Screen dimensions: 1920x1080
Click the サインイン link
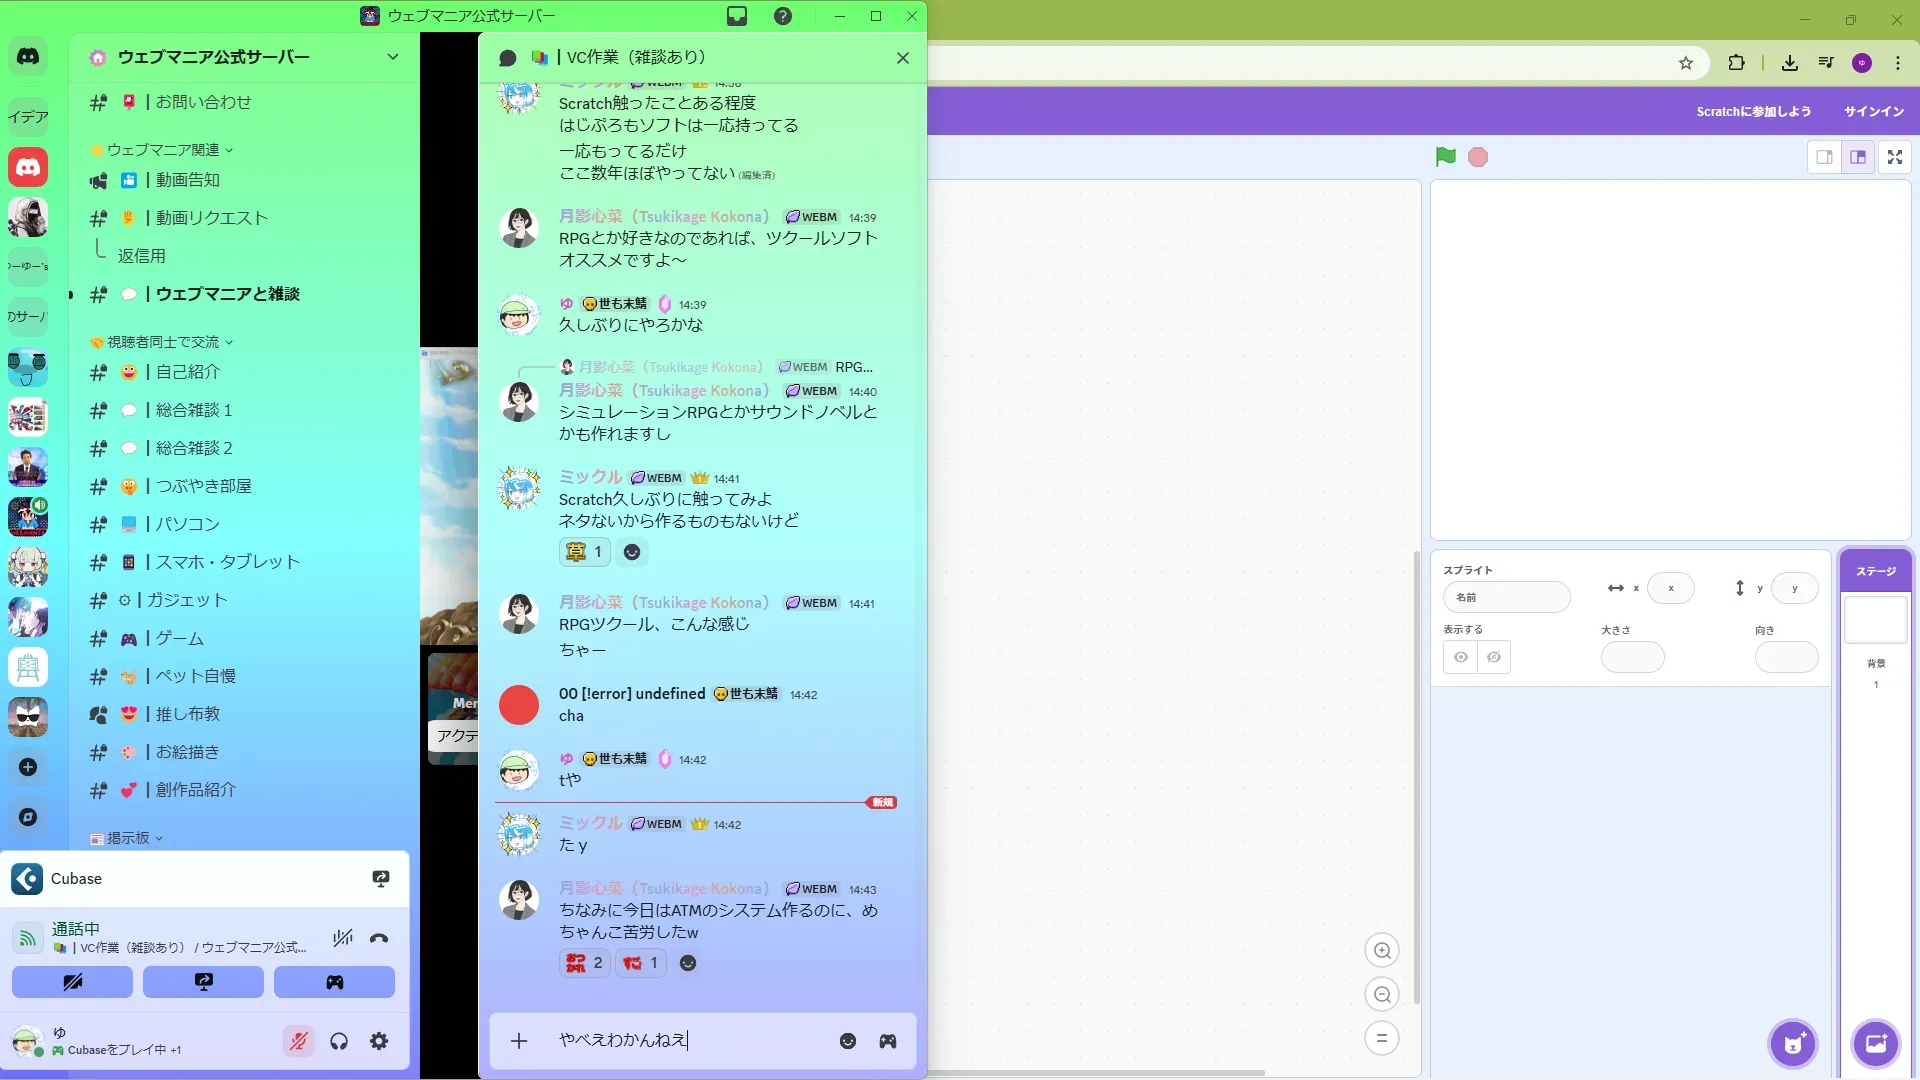(x=1873, y=111)
